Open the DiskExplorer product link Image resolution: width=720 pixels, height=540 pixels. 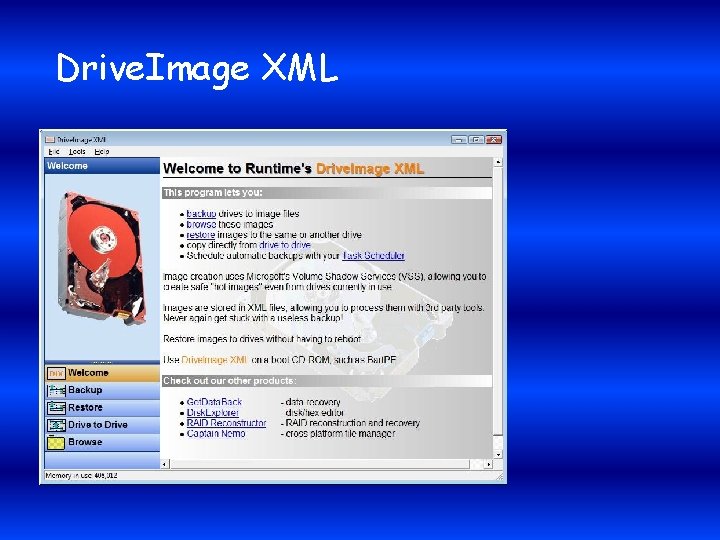[x=213, y=413]
